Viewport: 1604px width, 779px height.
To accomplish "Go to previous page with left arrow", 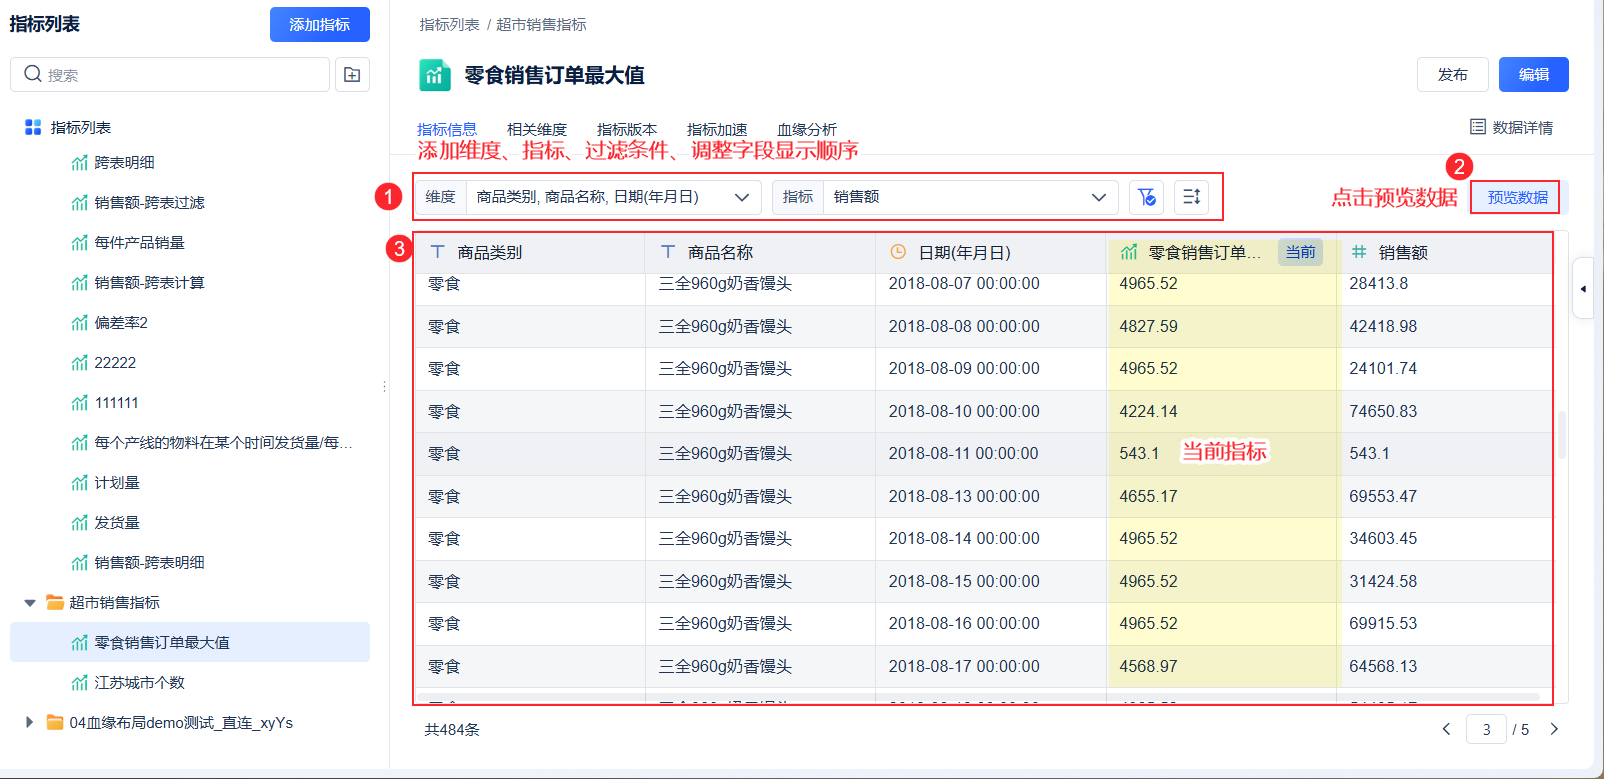I will tap(1446, 729).
